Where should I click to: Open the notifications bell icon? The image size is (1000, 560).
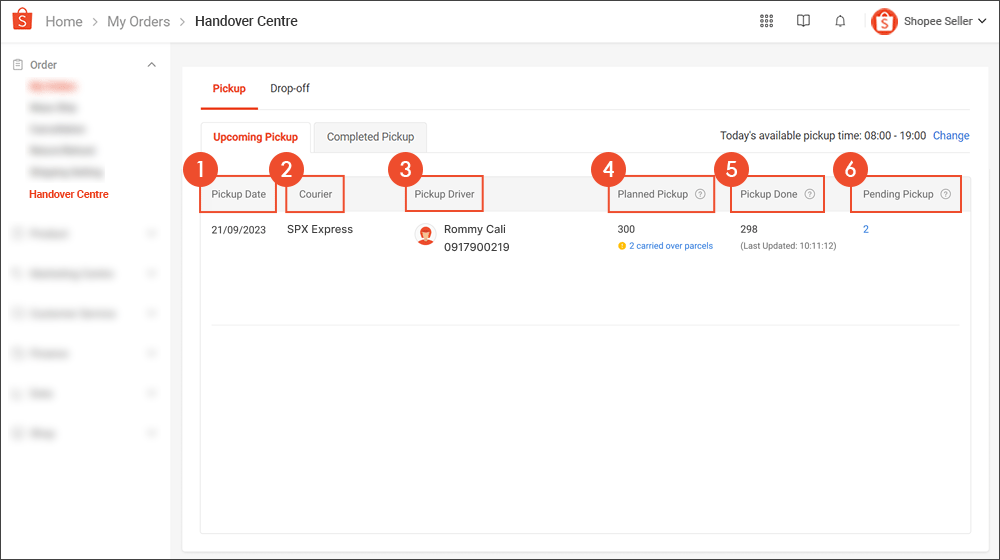[x=841, y=21]
